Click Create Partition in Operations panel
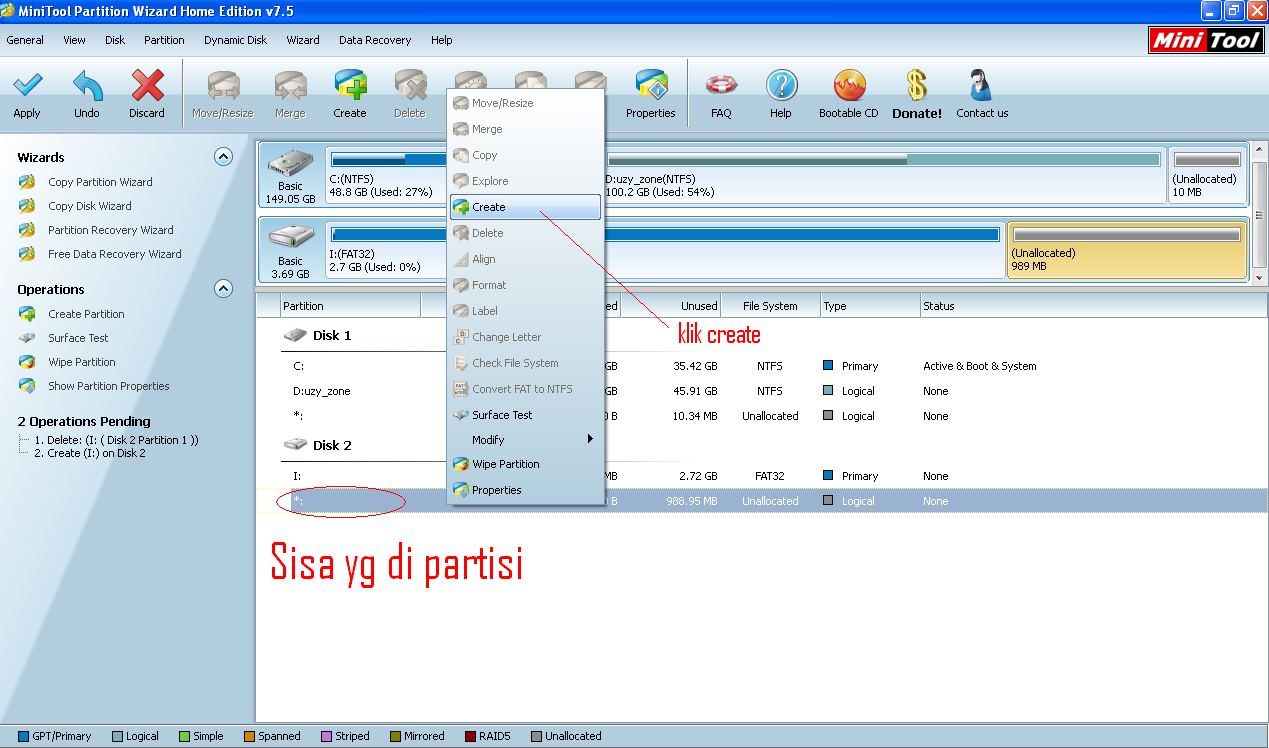 click(86, 314)
